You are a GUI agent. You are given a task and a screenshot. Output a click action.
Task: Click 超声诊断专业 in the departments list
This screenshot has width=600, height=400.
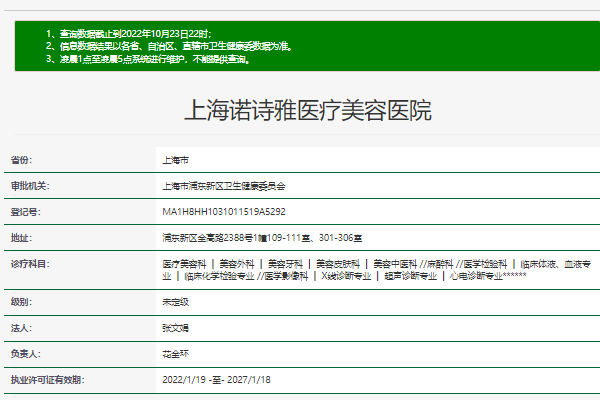[x=411, y=276]
